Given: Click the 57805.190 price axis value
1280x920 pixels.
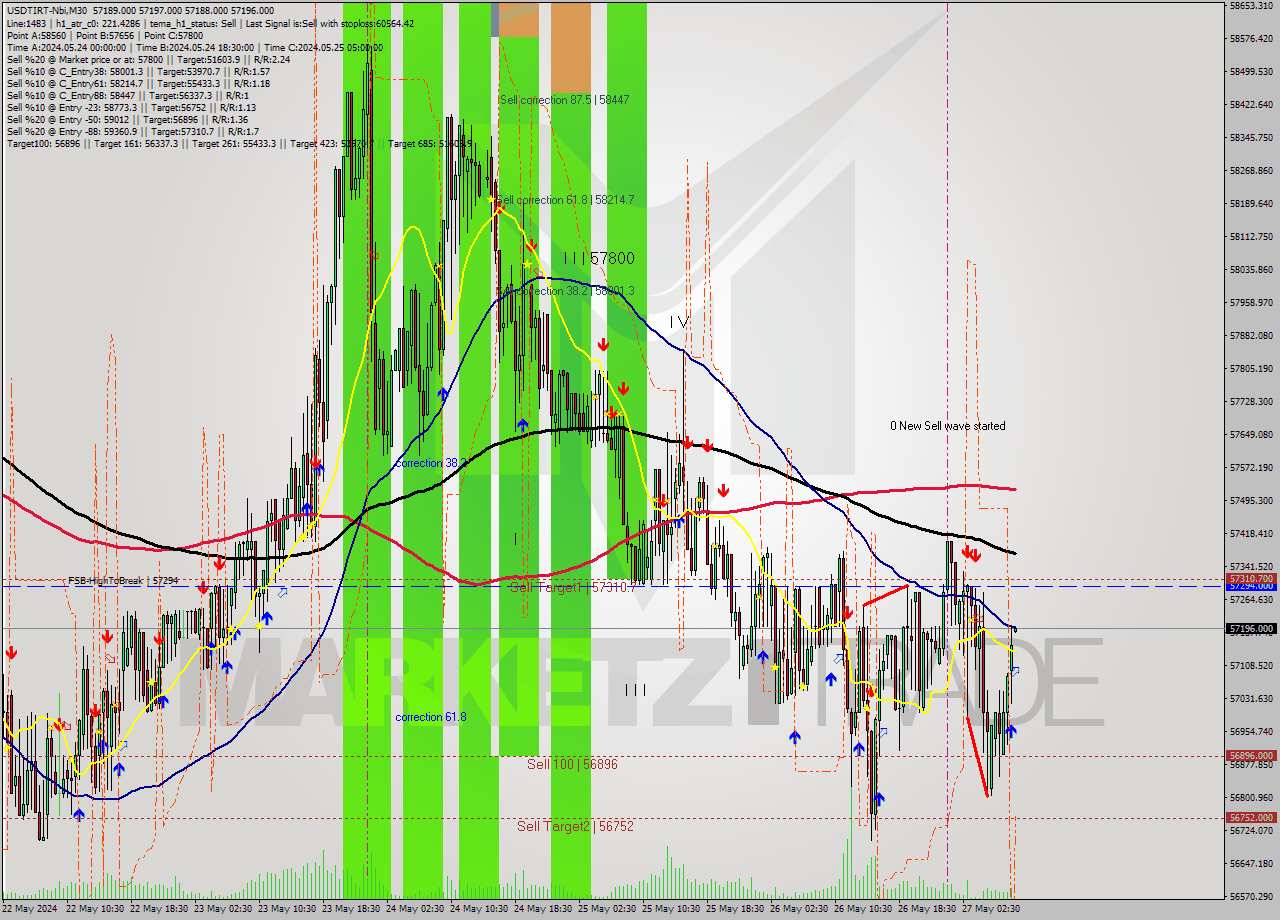Looking at the screenshot, I should click(x=1251, y=369).
